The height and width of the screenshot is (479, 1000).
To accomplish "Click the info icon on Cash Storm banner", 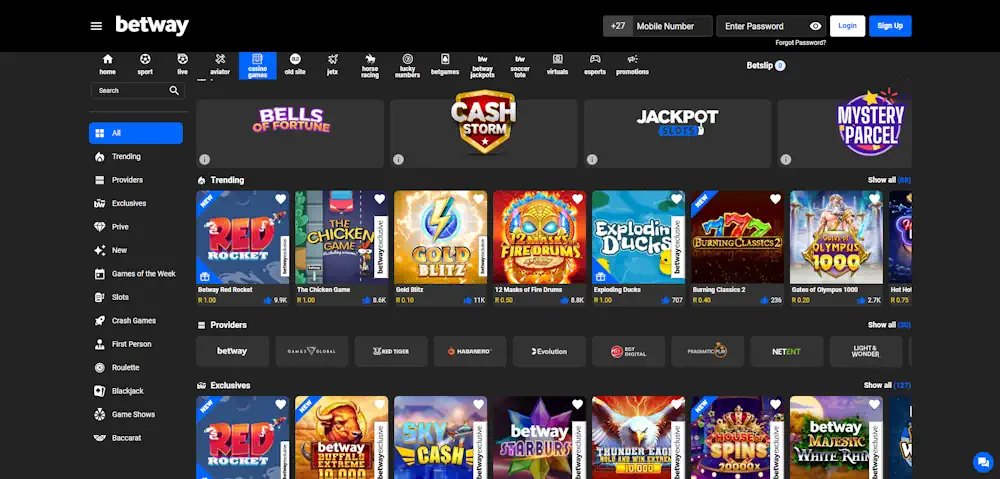I will tap(399, 159).
